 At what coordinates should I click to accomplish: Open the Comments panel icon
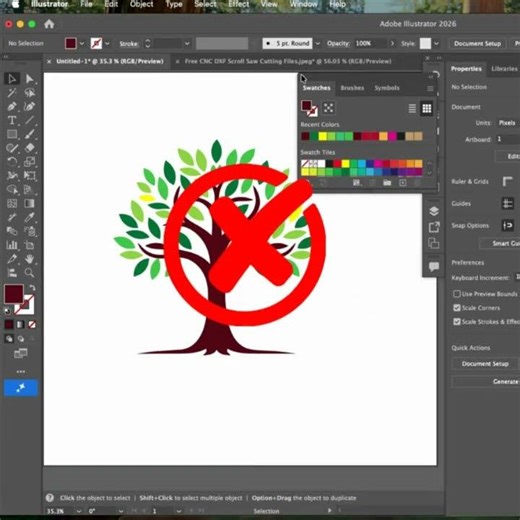434,266
